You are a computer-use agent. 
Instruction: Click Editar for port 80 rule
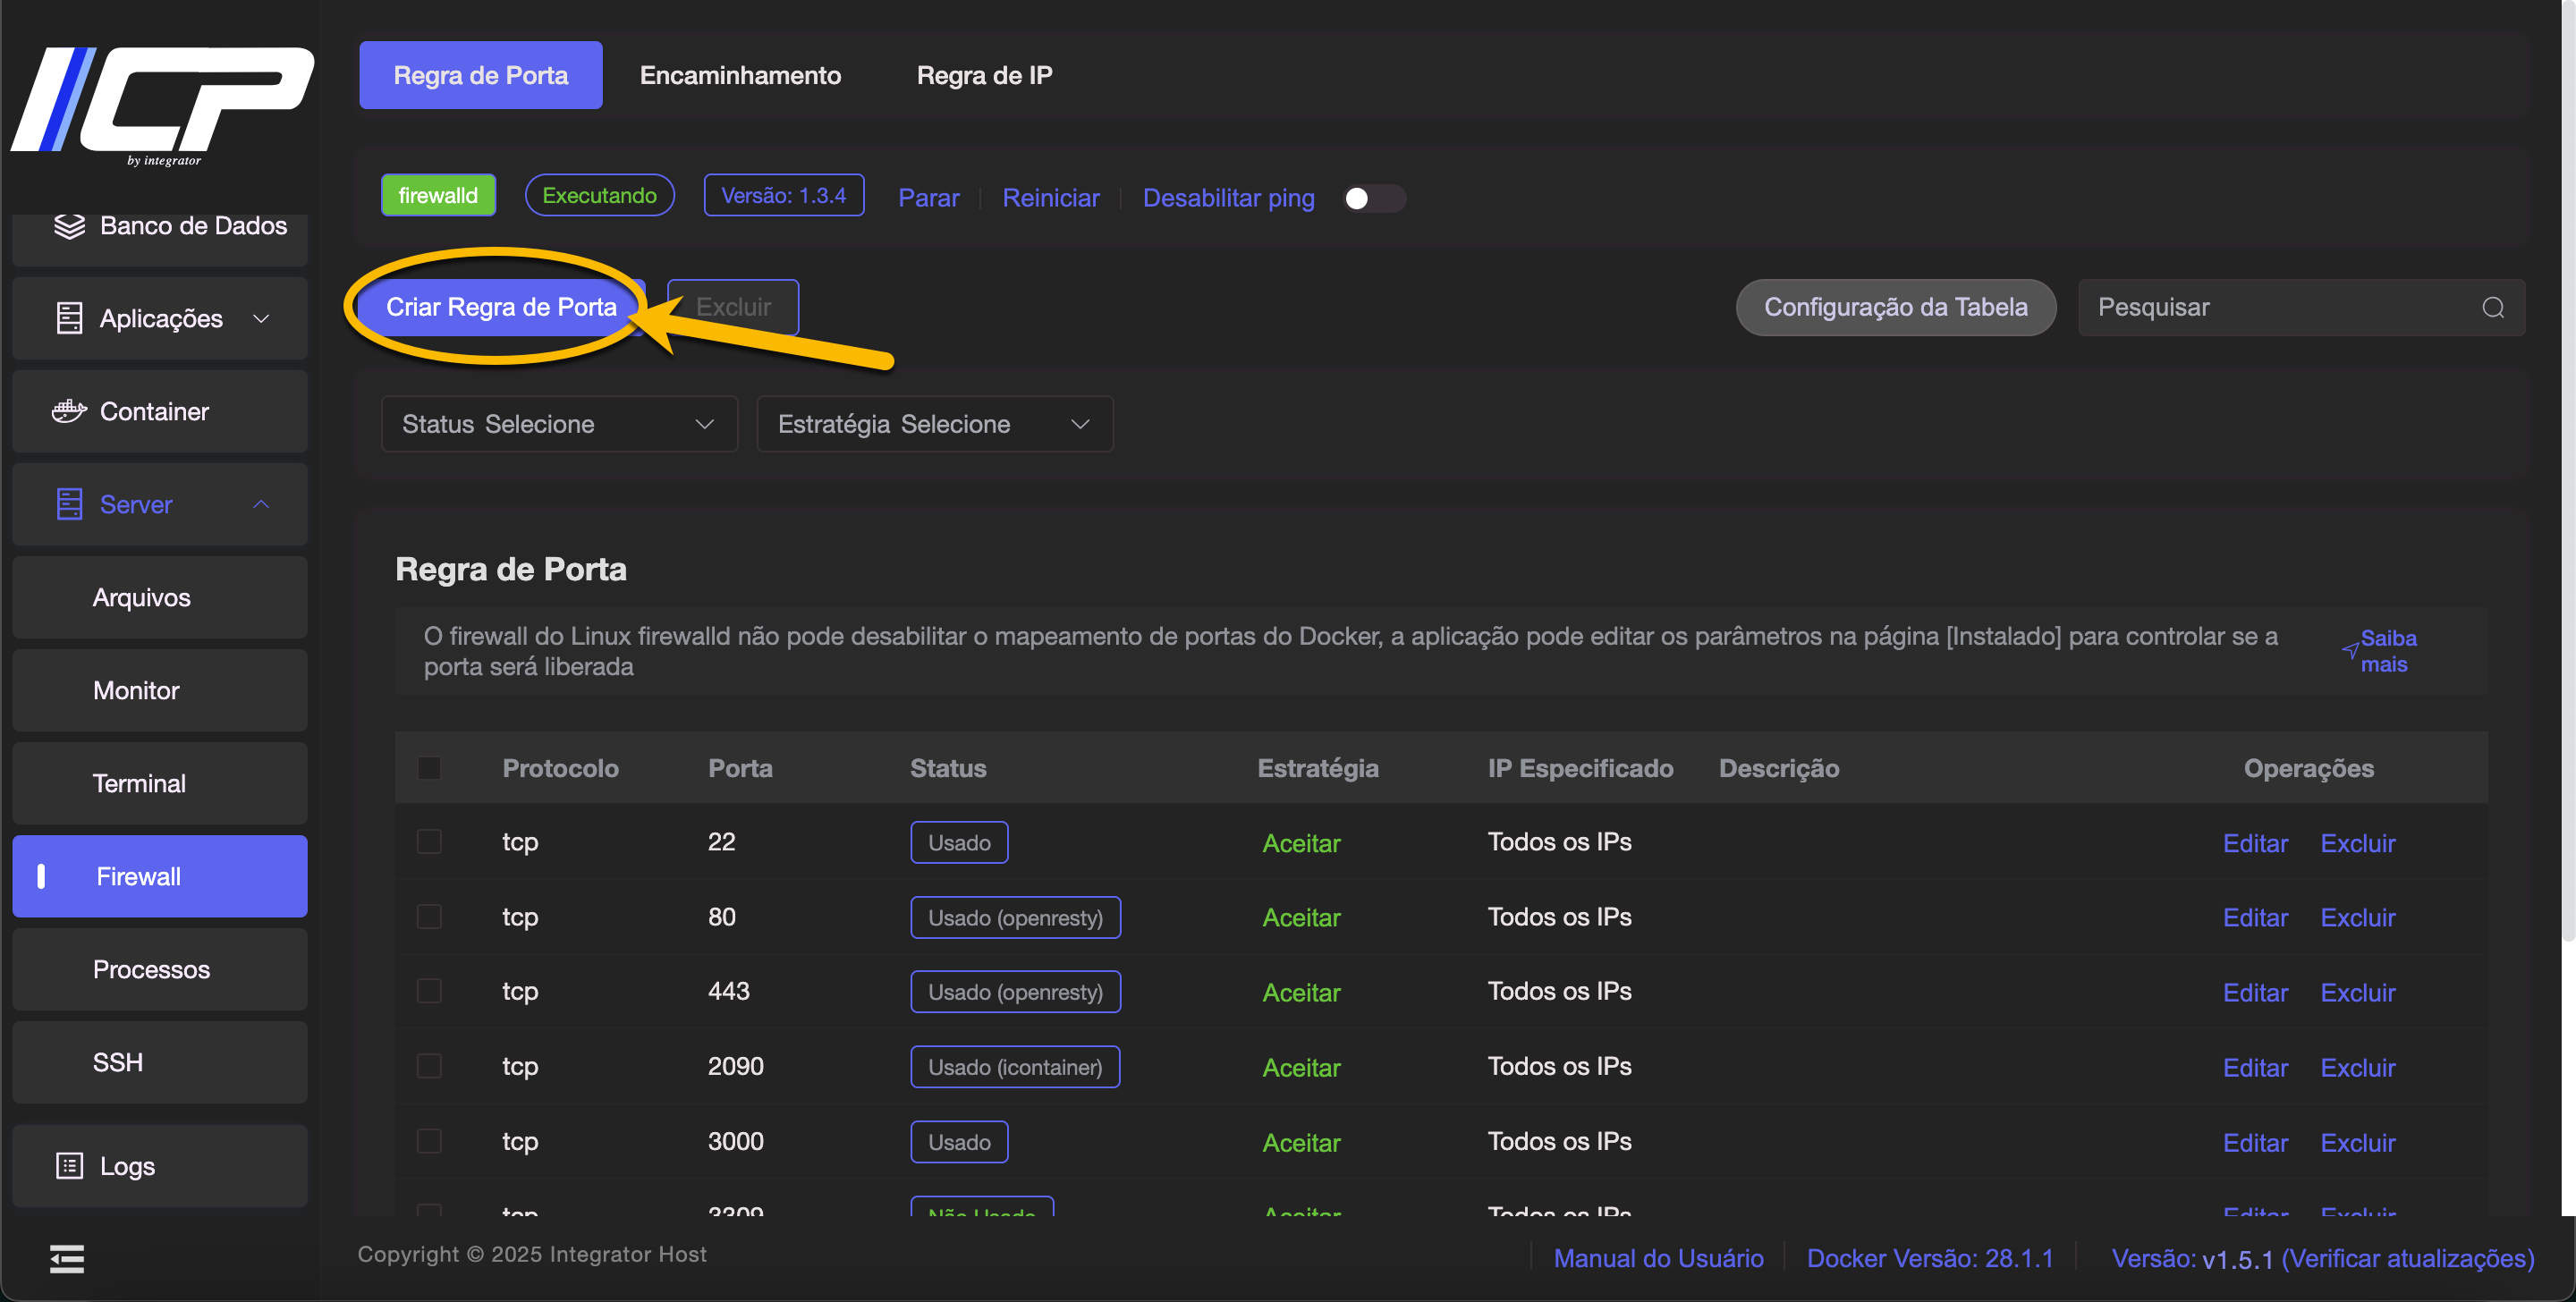coord(2254,917)
